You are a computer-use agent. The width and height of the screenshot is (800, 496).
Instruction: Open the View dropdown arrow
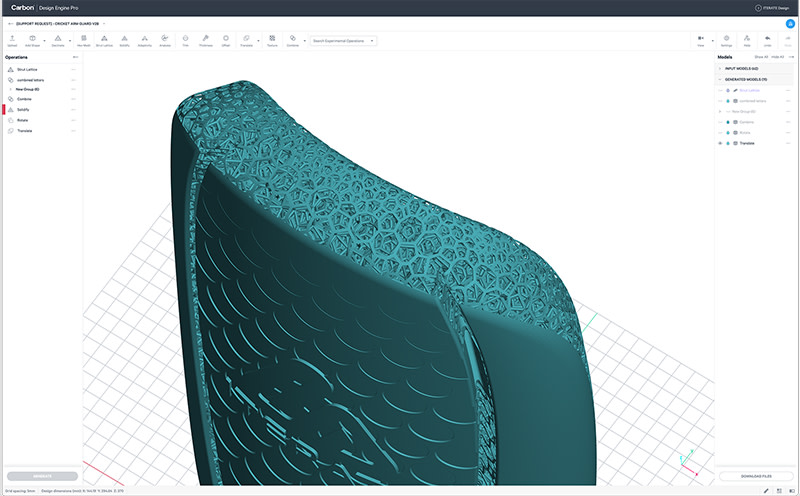click(x=712, y=41)
